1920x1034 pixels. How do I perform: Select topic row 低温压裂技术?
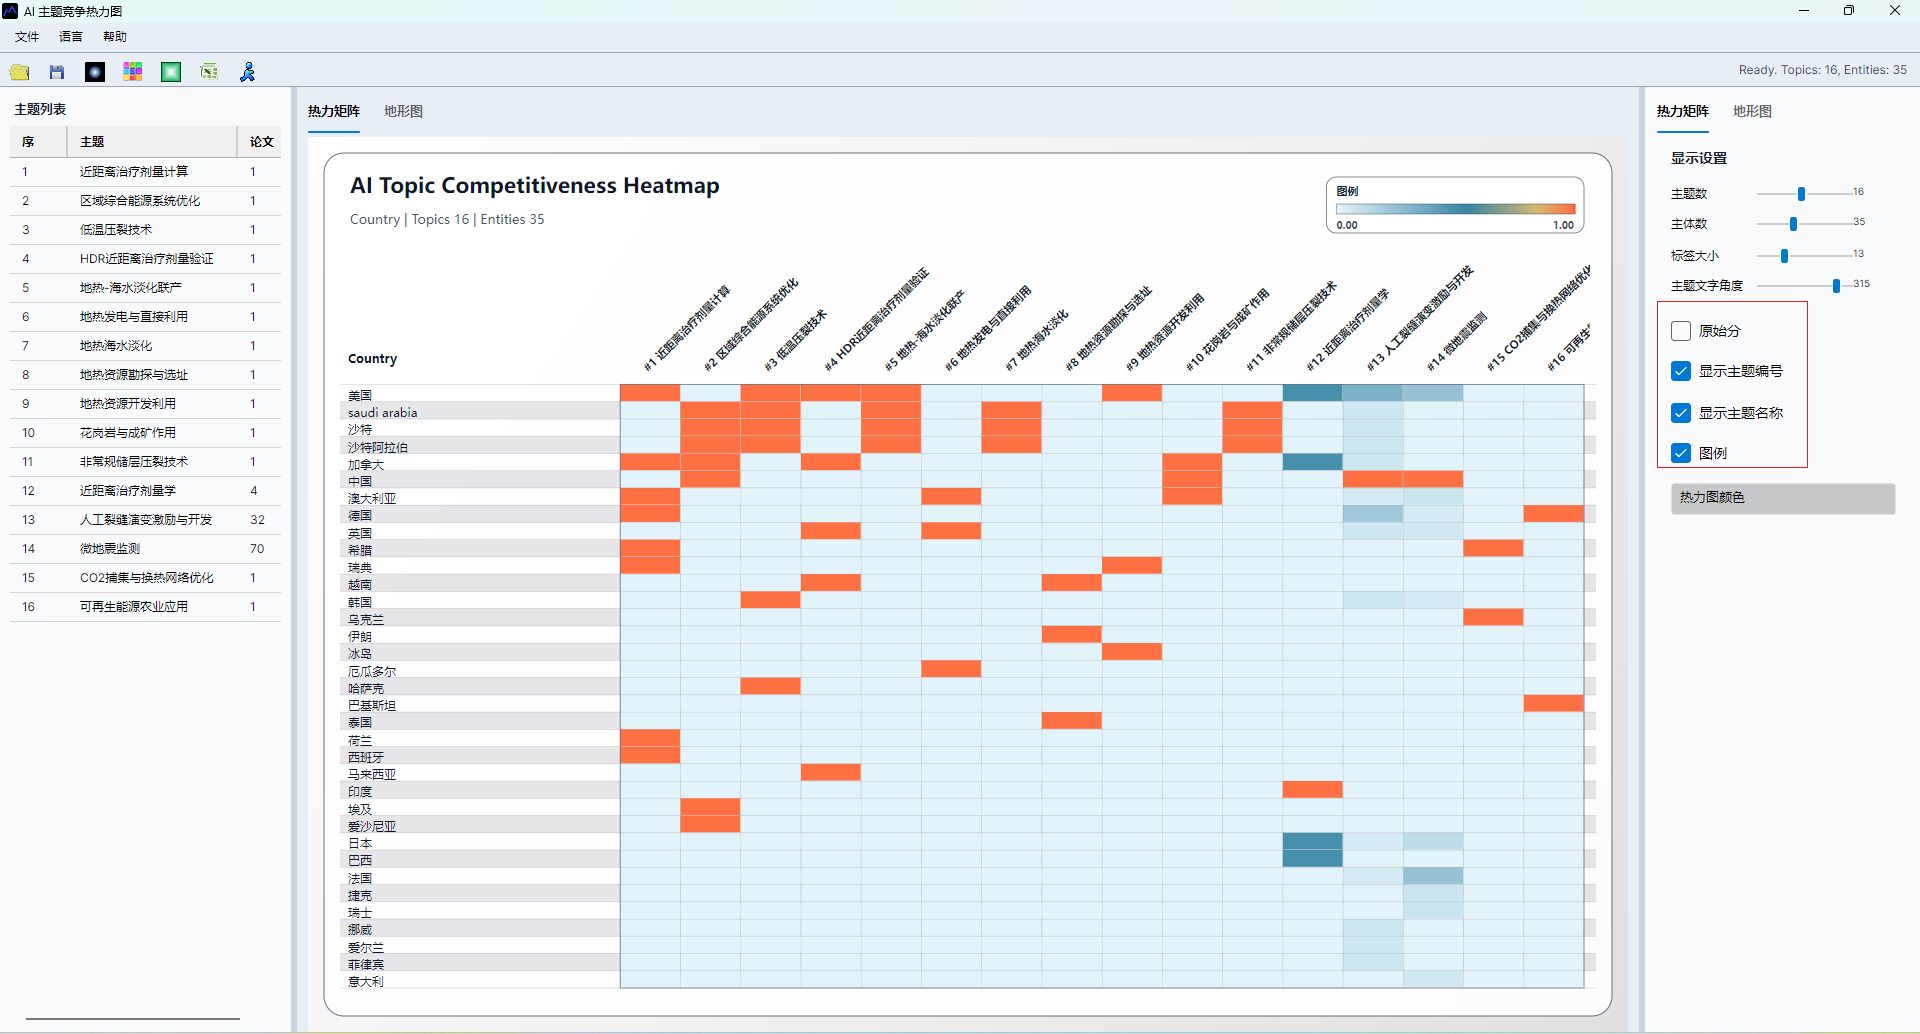(x=145, y=230)
